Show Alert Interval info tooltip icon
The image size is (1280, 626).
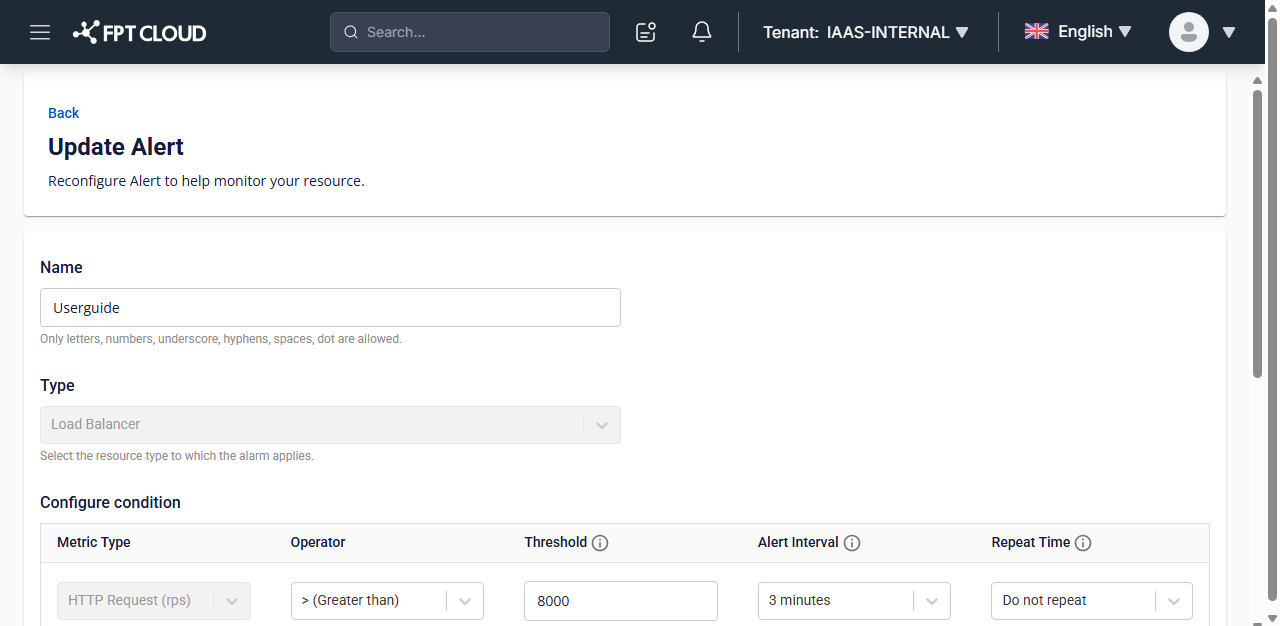tap(852, 543)
